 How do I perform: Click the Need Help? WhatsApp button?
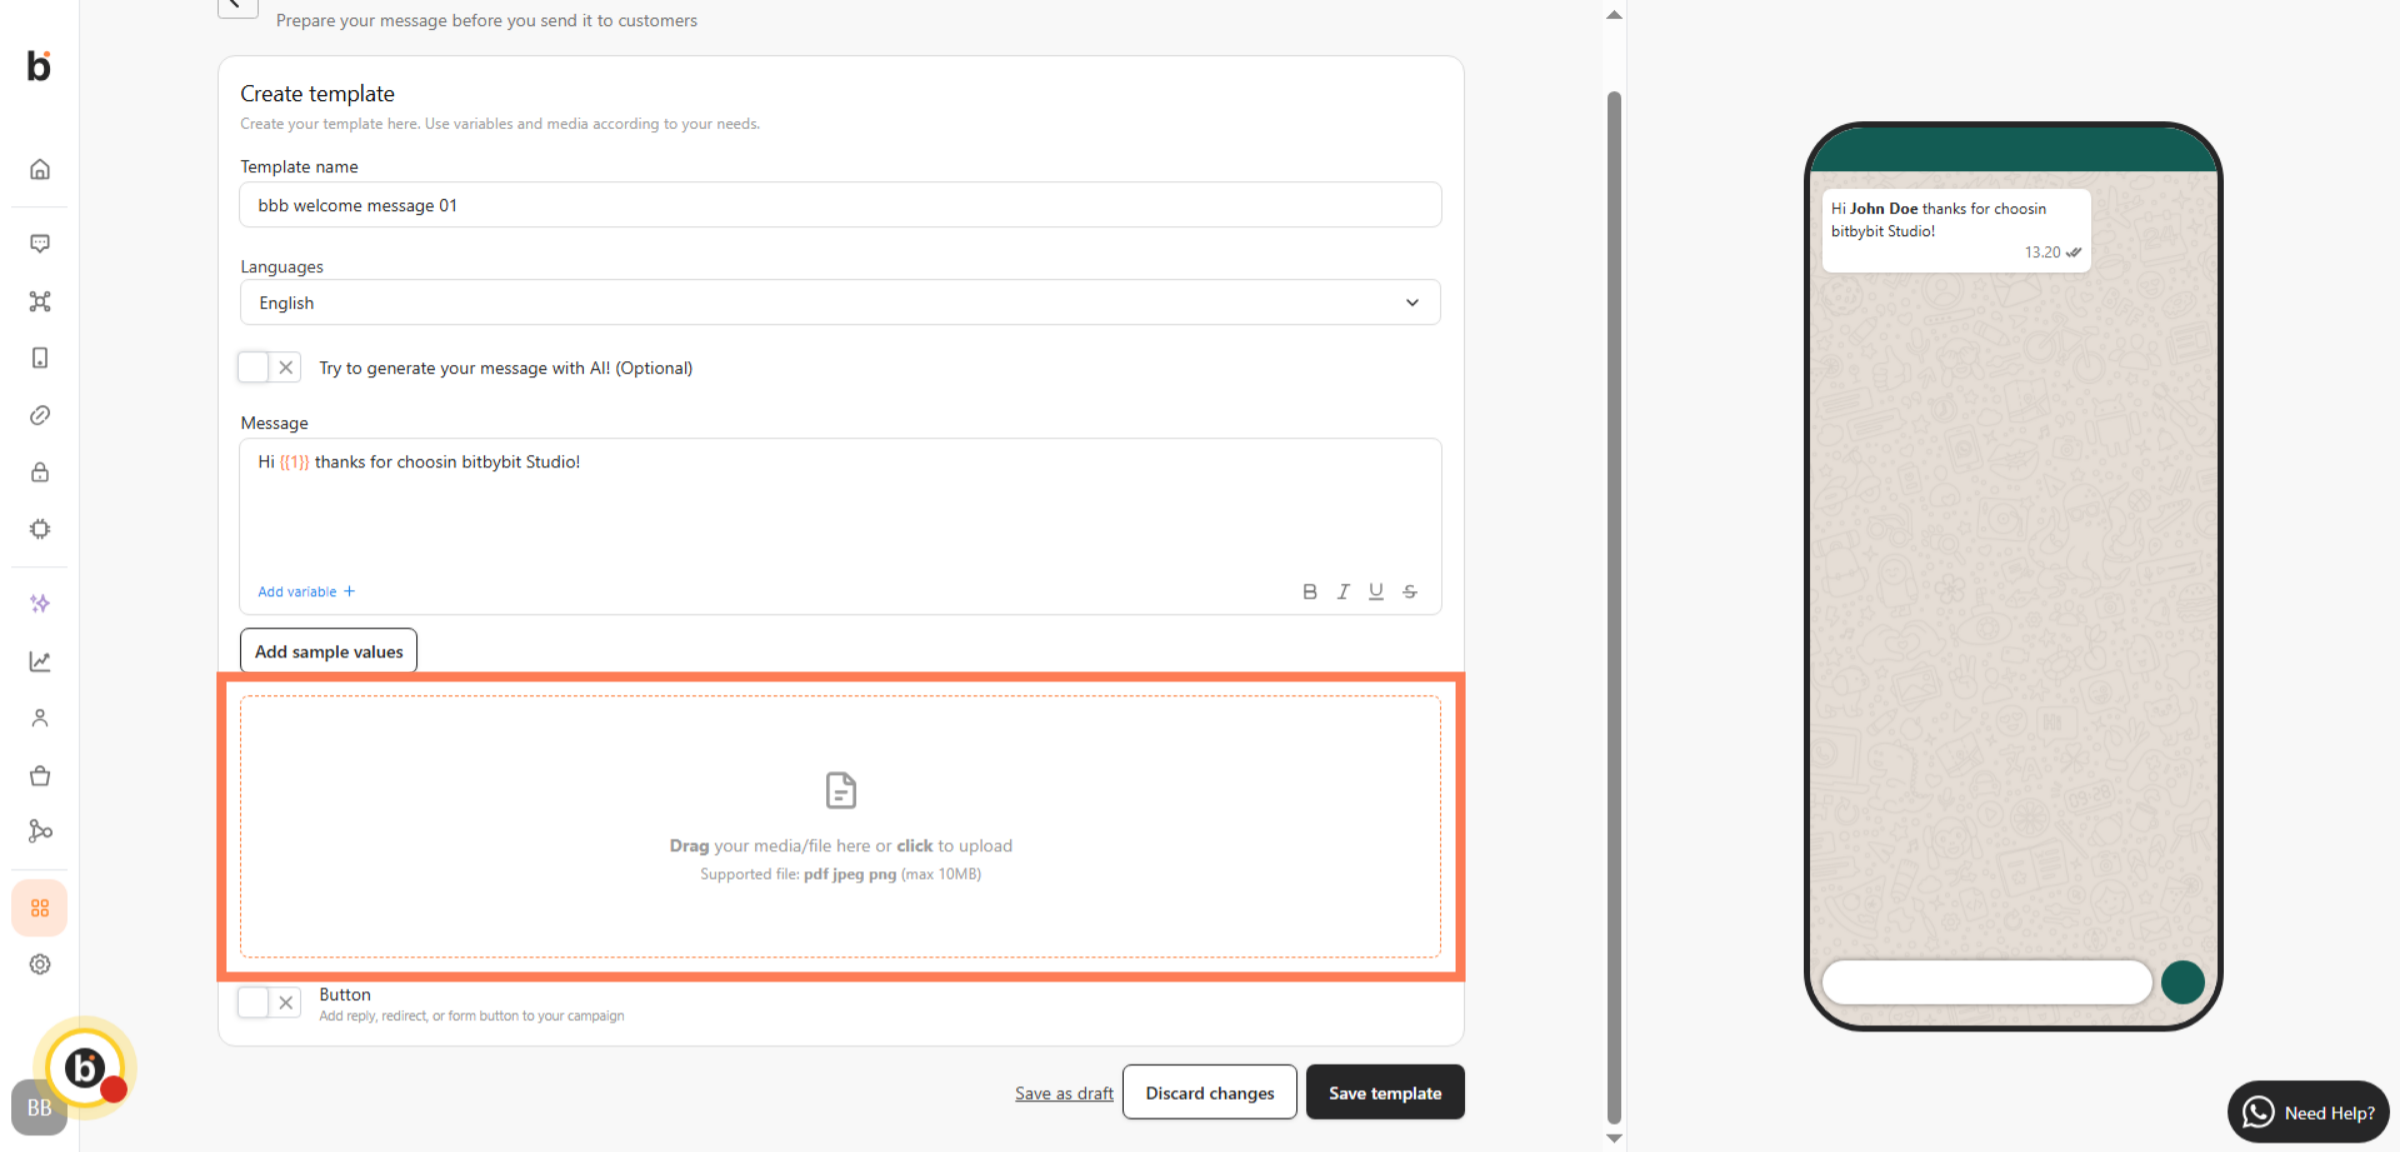[x=2308, y=1113]
